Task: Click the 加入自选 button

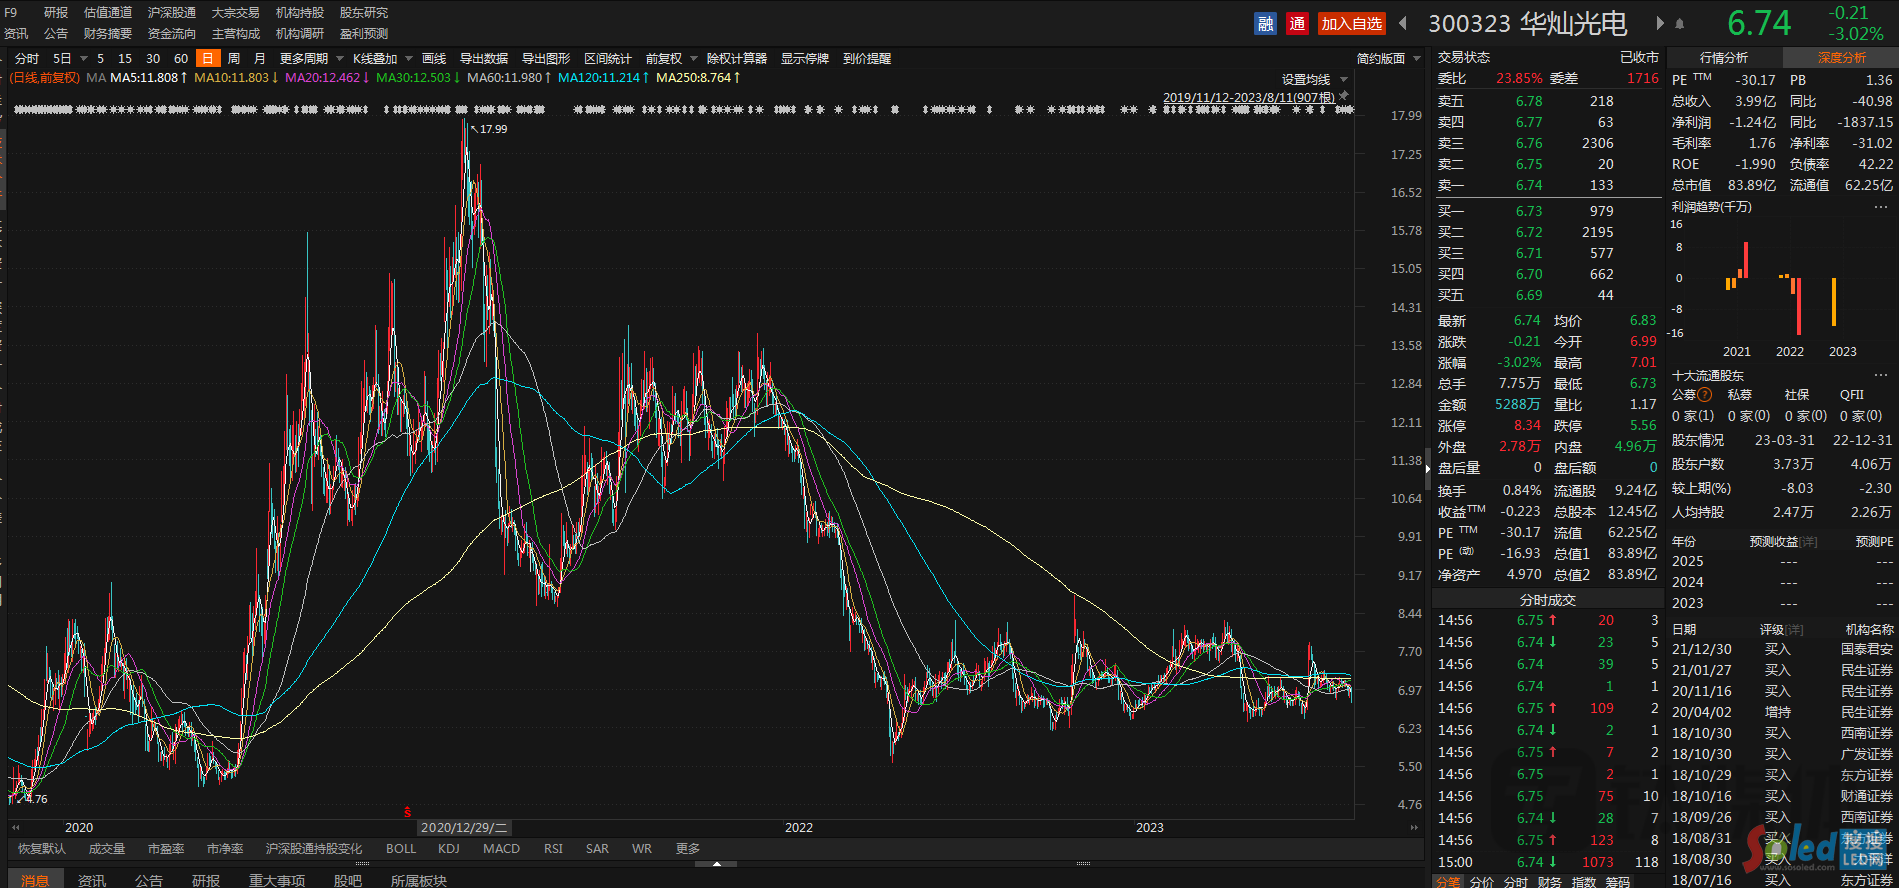Action: click(x=1351, y=24)
